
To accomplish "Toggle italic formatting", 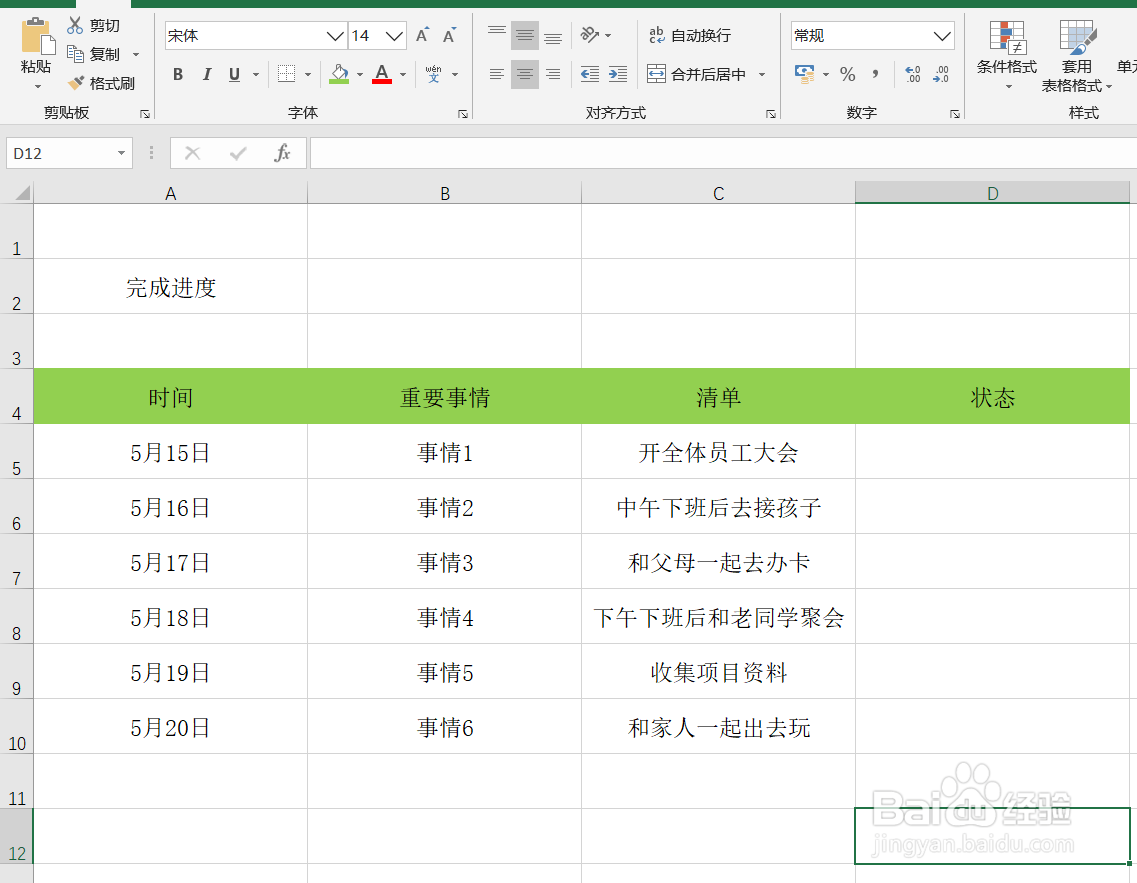I will click(206, 74).
